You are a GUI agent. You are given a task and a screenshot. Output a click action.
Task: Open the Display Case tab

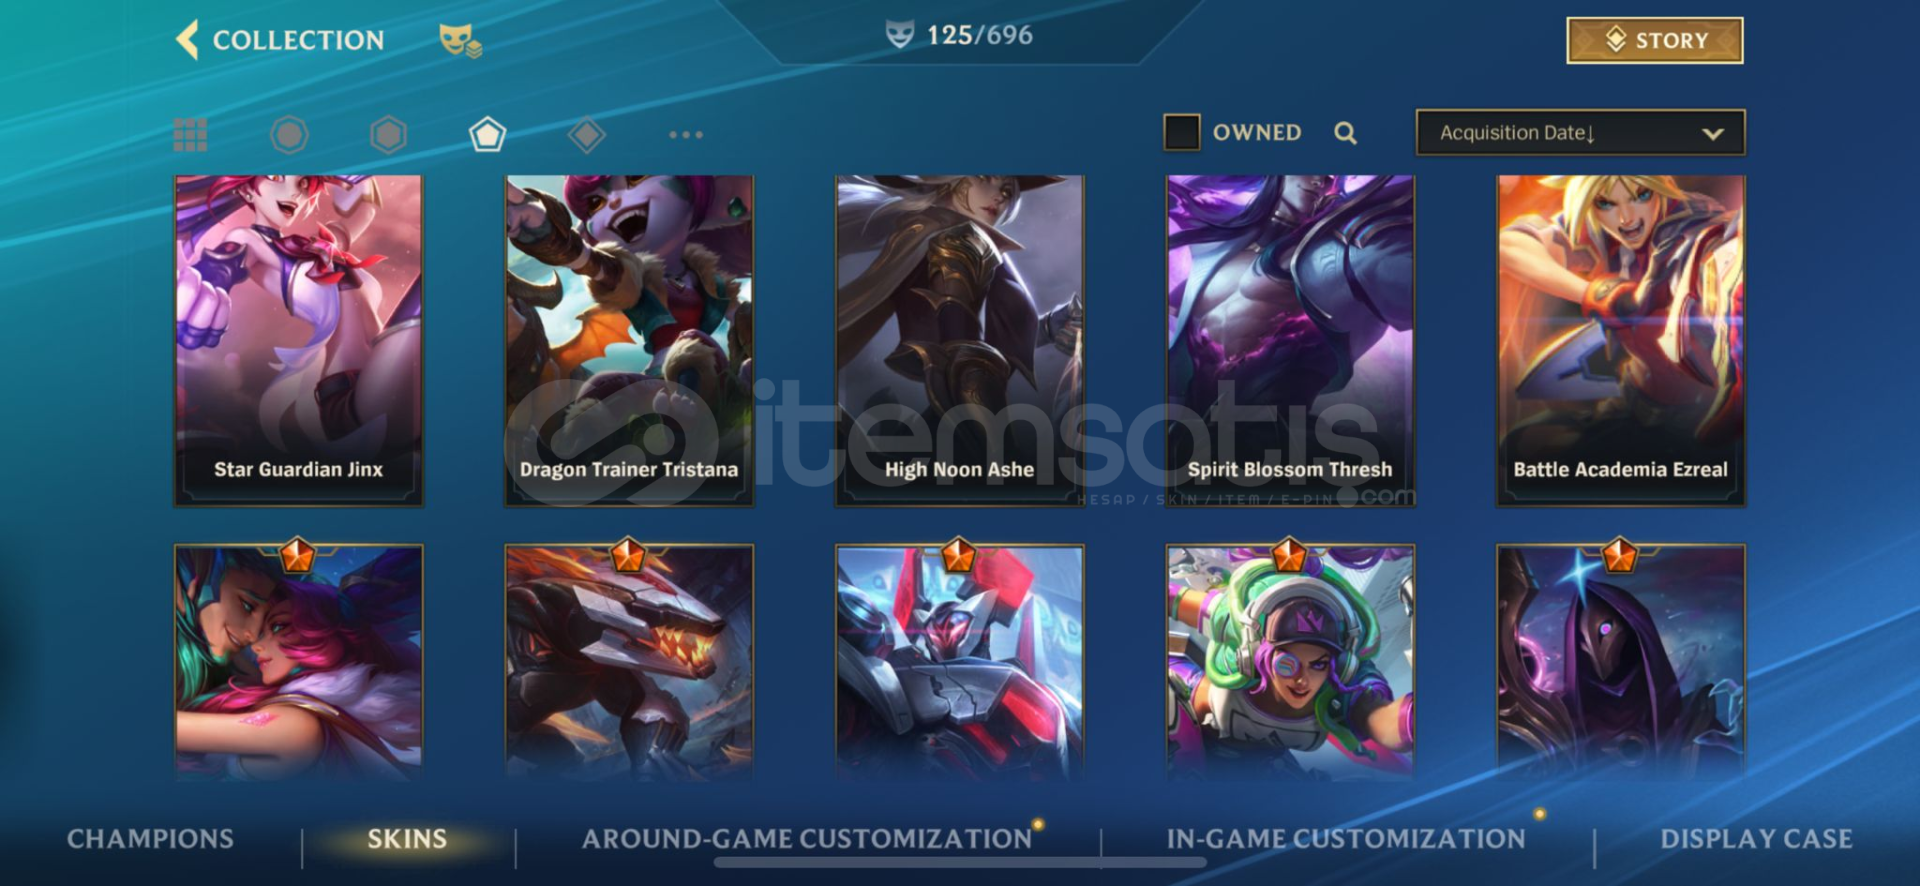click(1756, 839)
